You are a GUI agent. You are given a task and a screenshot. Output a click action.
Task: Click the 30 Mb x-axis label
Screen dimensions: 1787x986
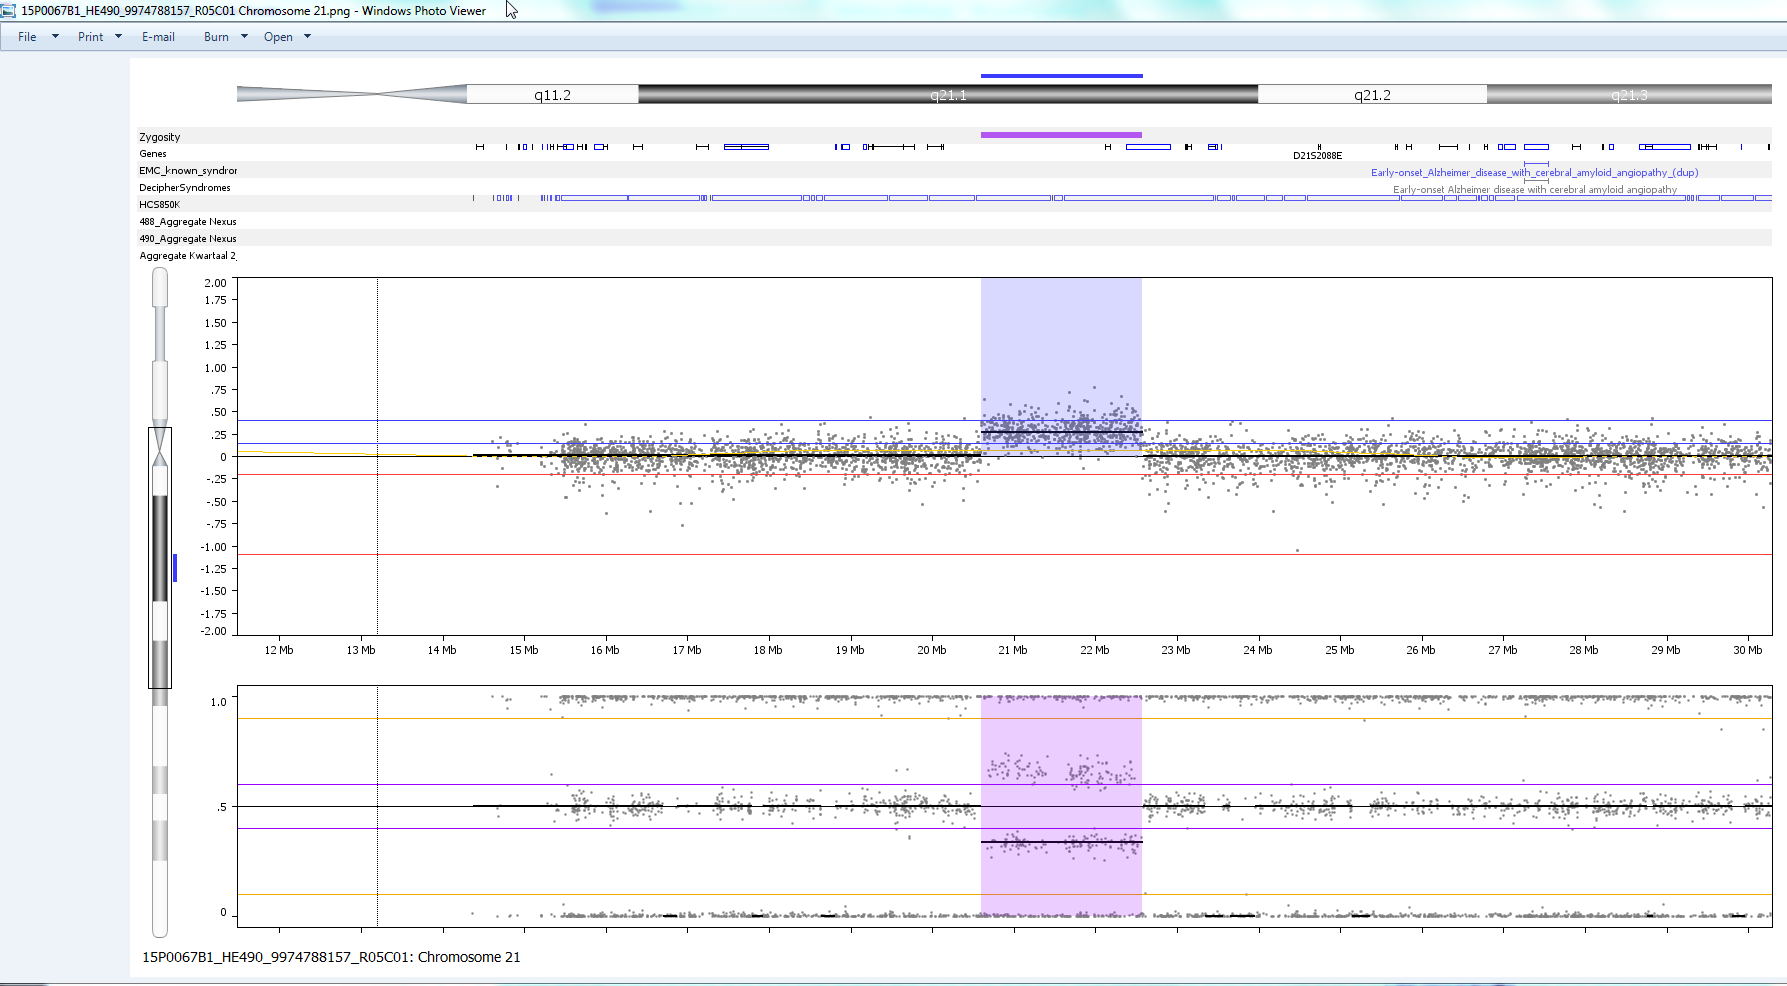pos(1747,650)
